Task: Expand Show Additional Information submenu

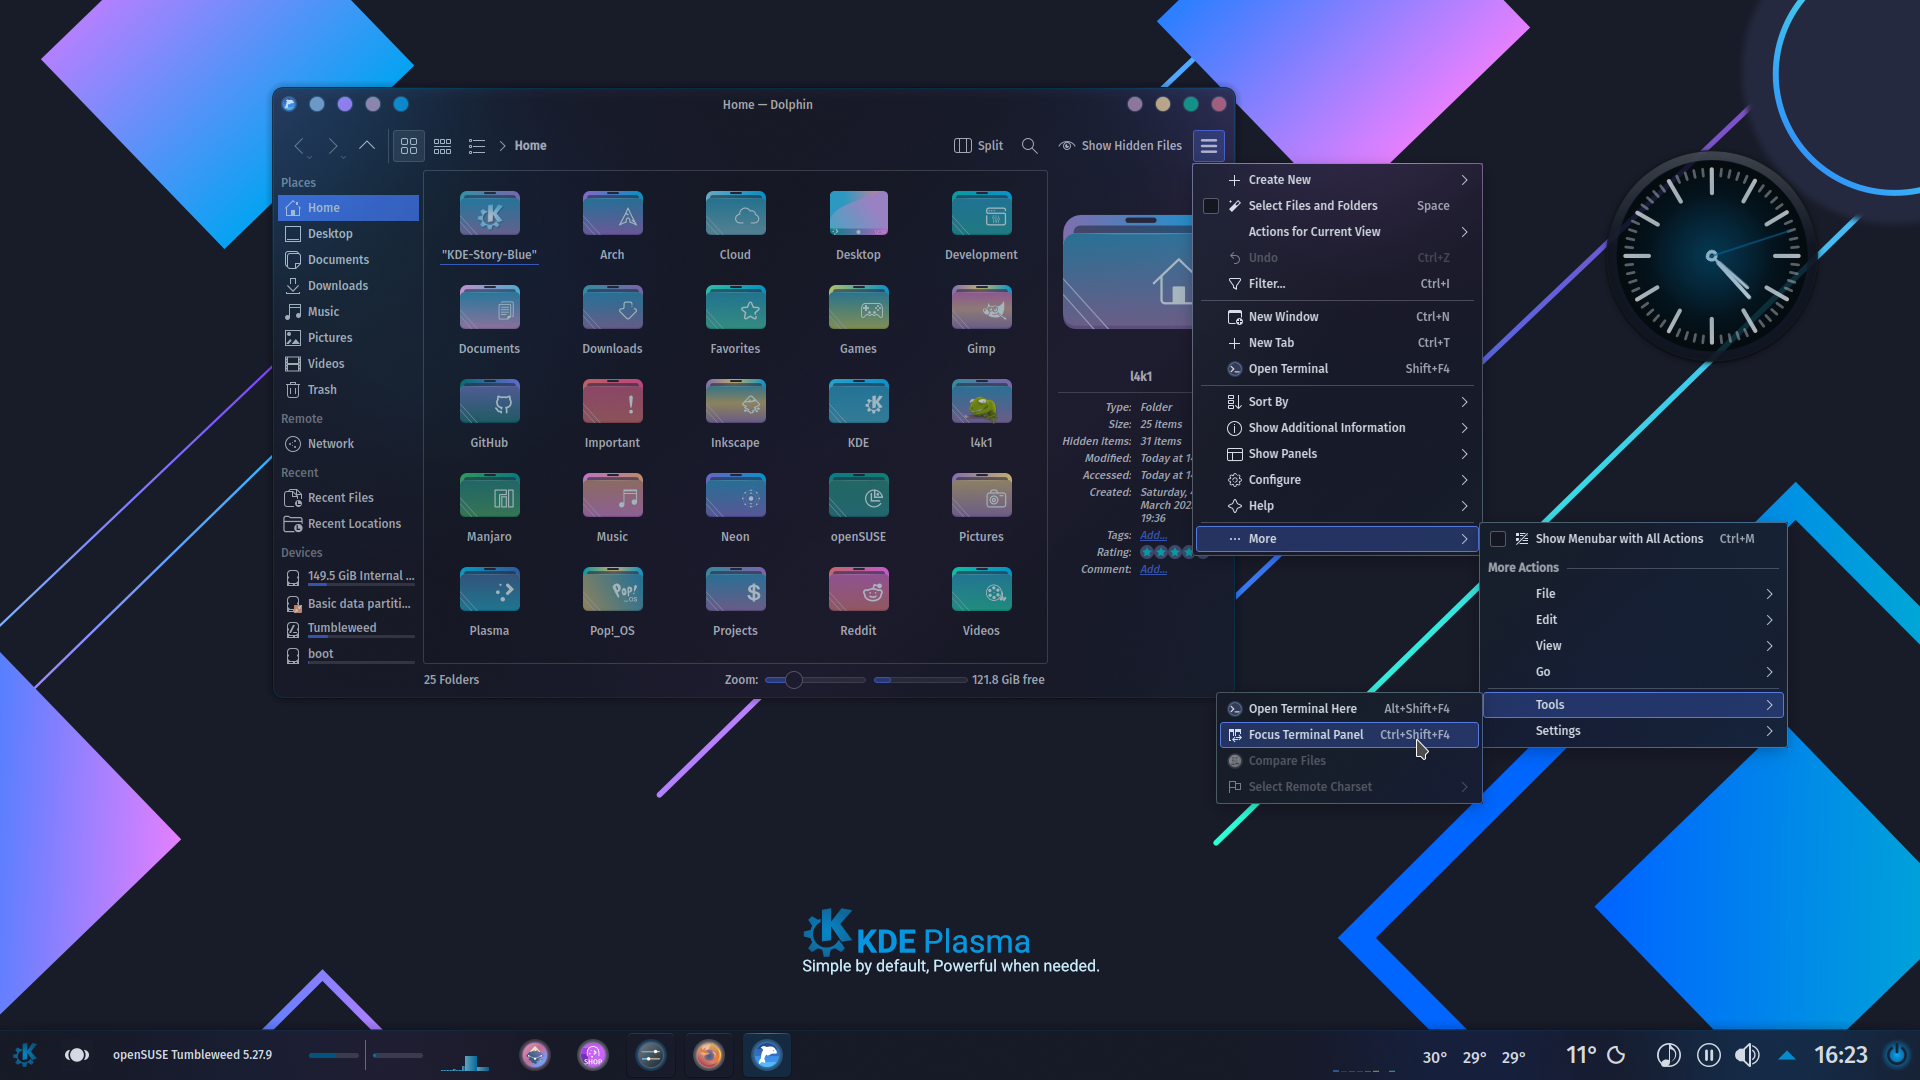Action: click(1337, 428)
